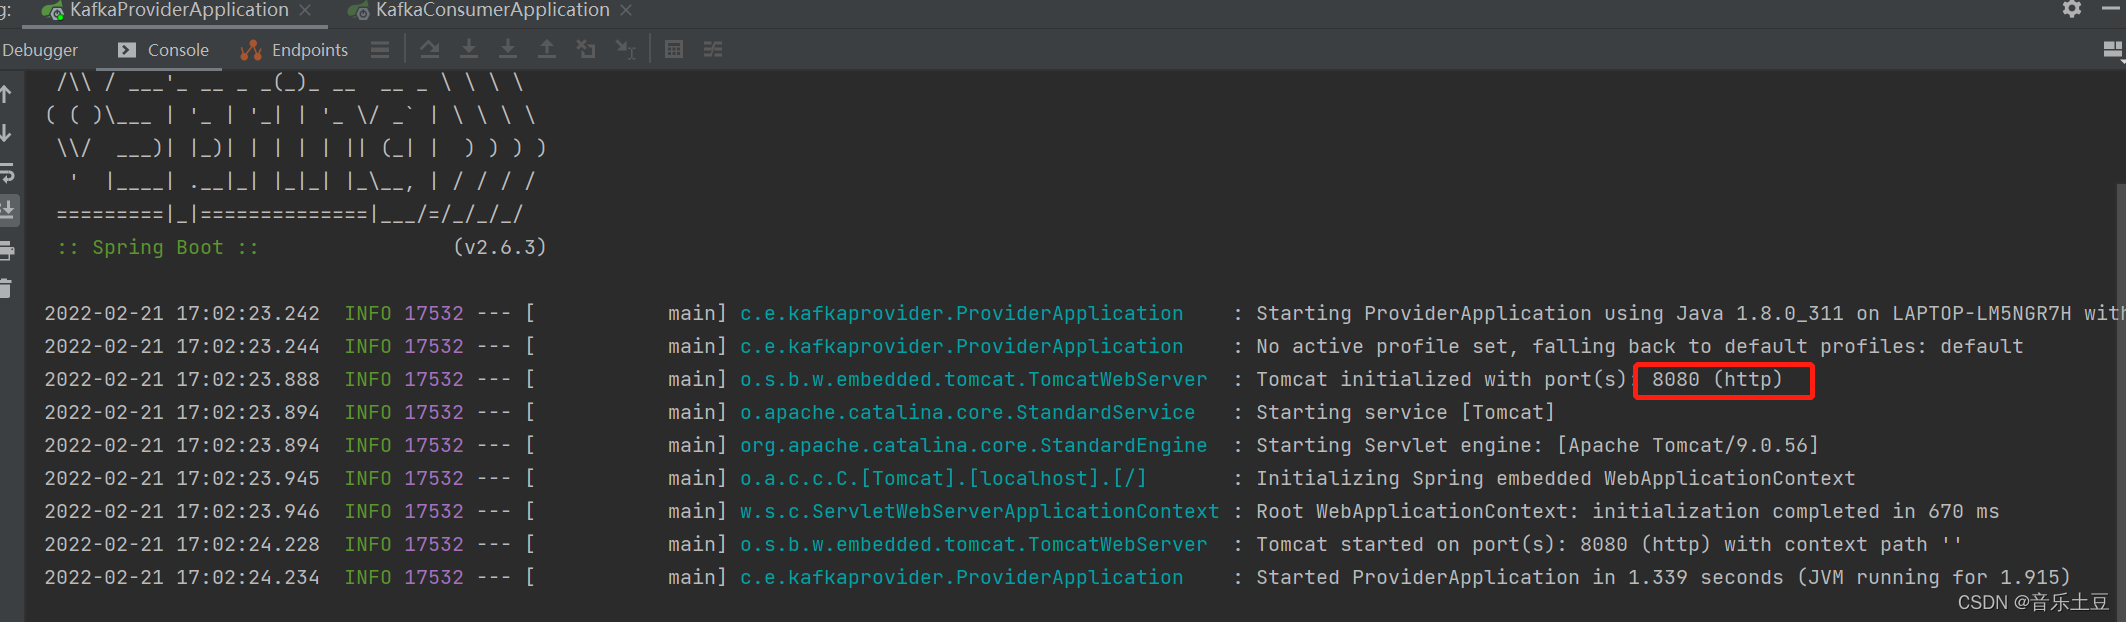Click the timestamp '2022-02-21 17:02:23.888'
The width and height of the screenshot is (2126, 622).
182,379
